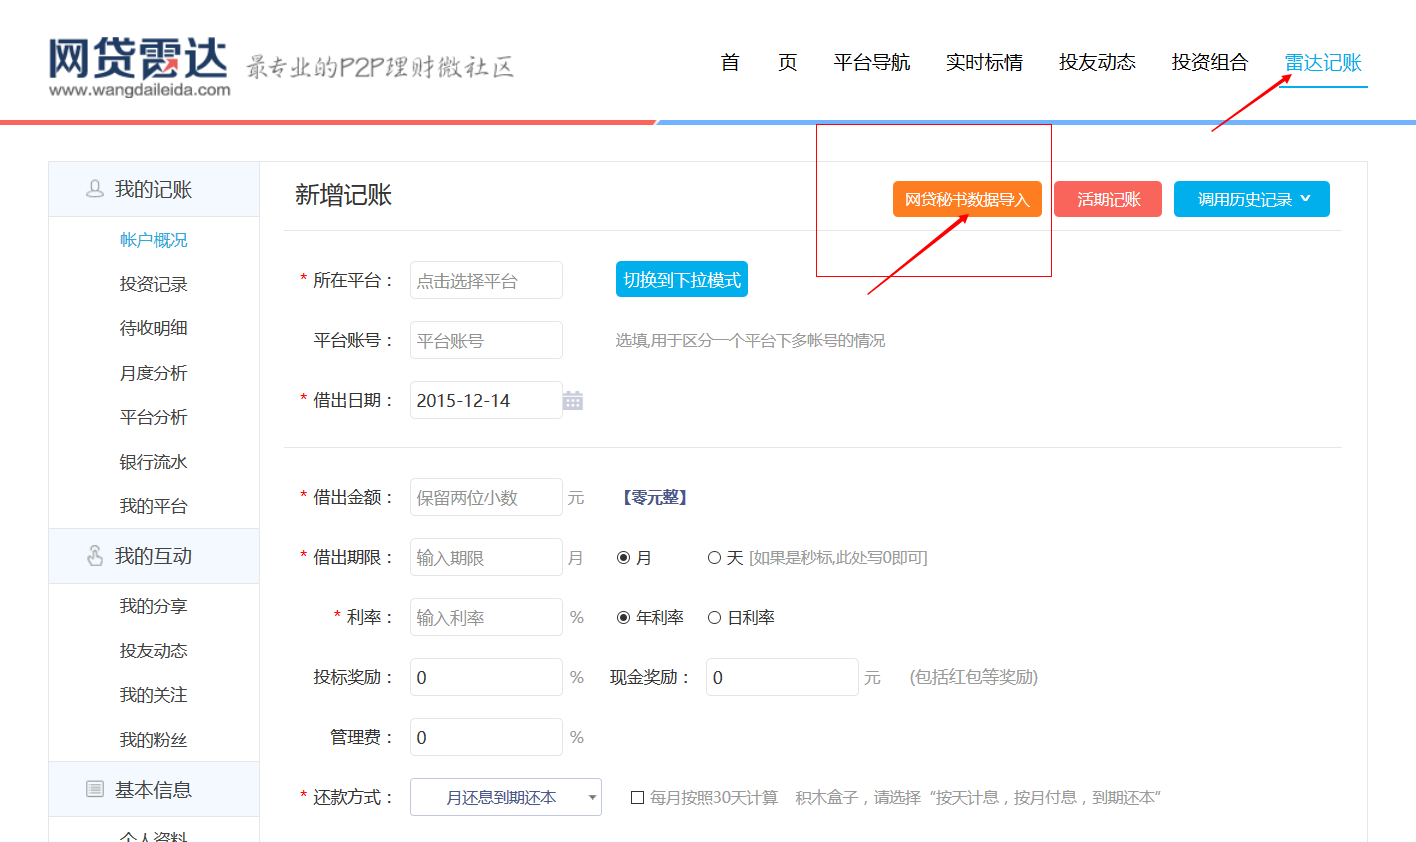The image size is (1416, 842).
Task: Click 切换到下拉模式 button
Action: click(682, 280)
